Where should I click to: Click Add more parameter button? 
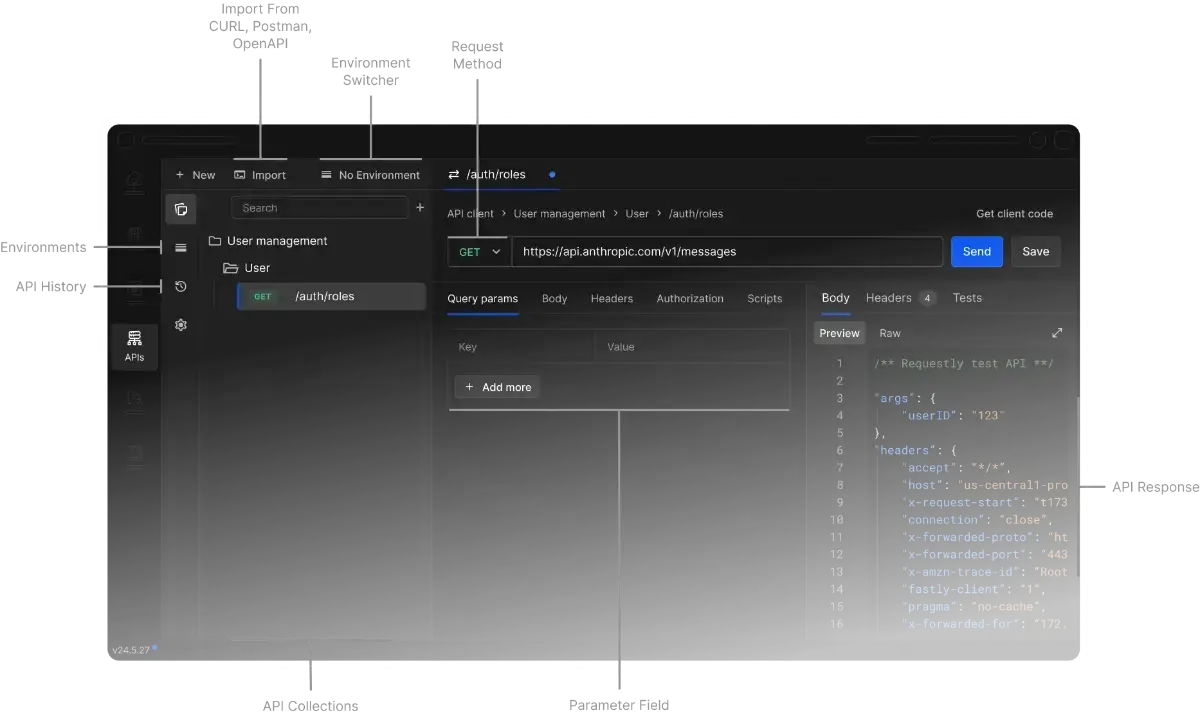(x=497, y=387)
